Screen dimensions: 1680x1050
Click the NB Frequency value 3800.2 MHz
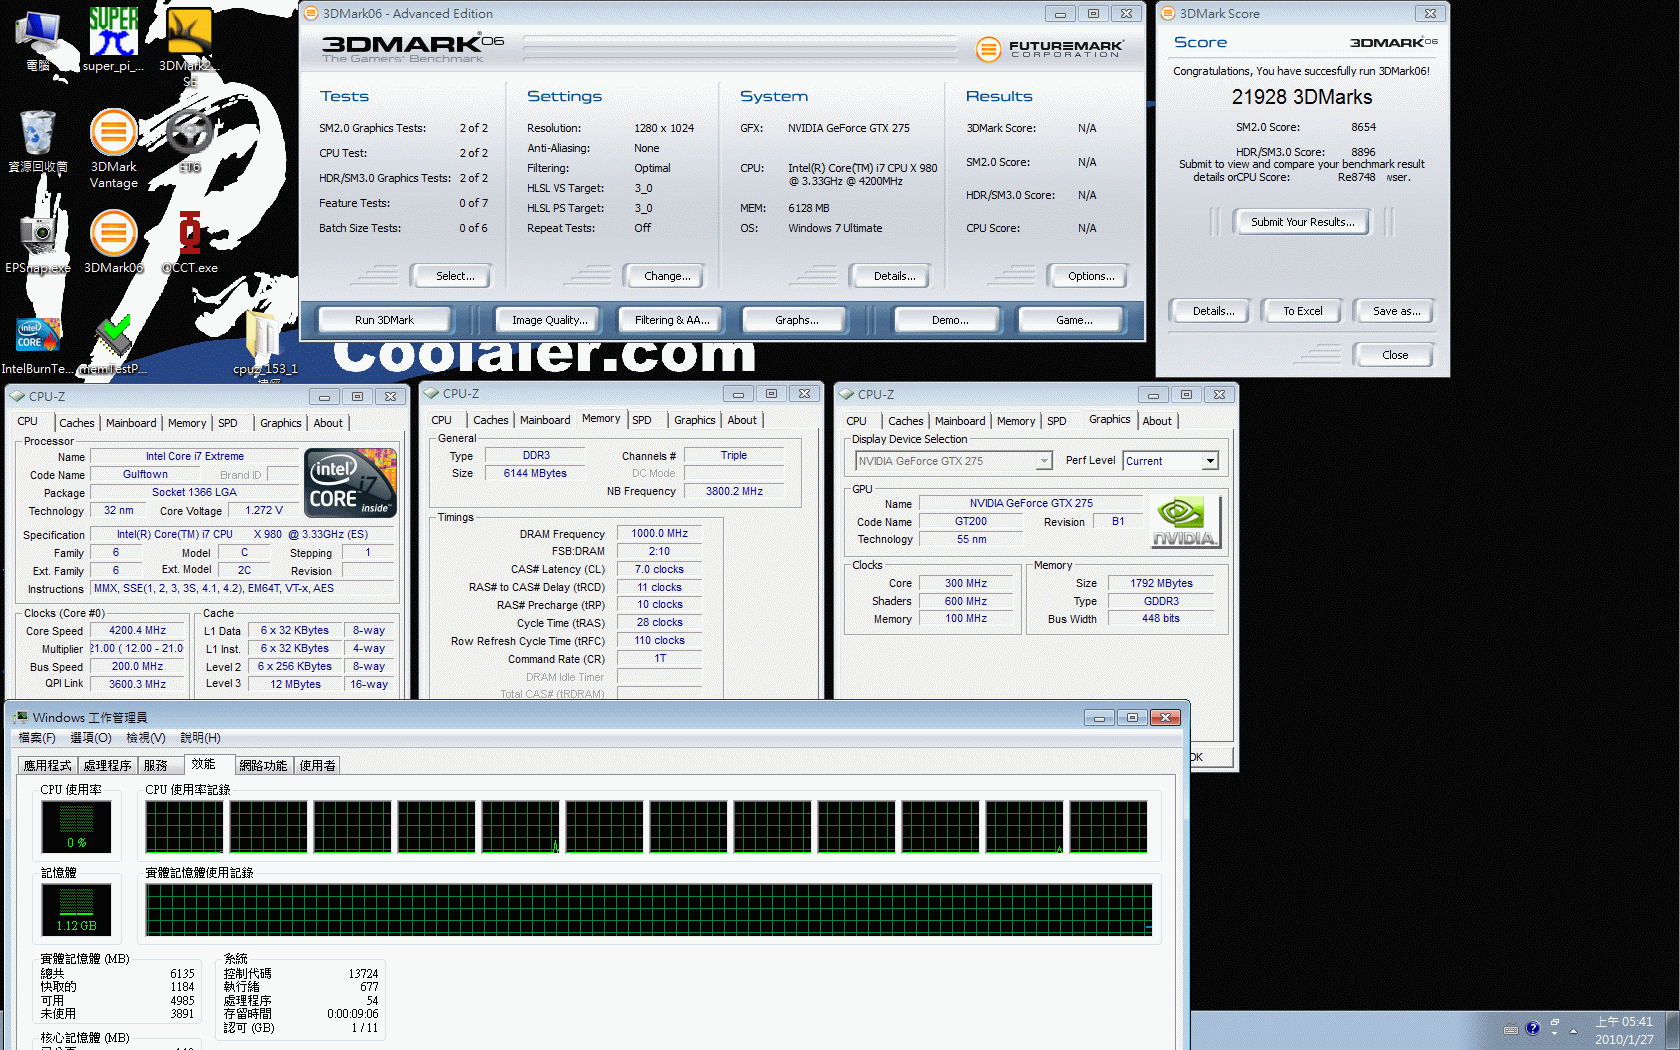[x=734, y=492]
